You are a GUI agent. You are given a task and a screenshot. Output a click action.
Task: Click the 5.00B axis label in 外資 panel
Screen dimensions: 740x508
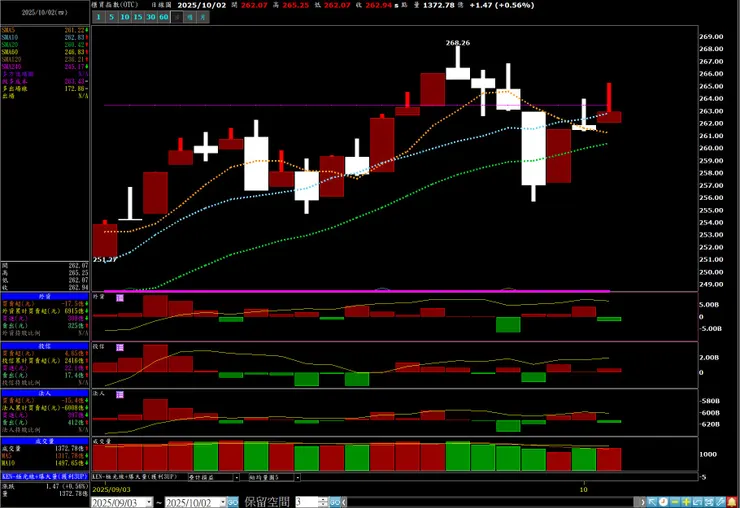[x=709, y=305]
